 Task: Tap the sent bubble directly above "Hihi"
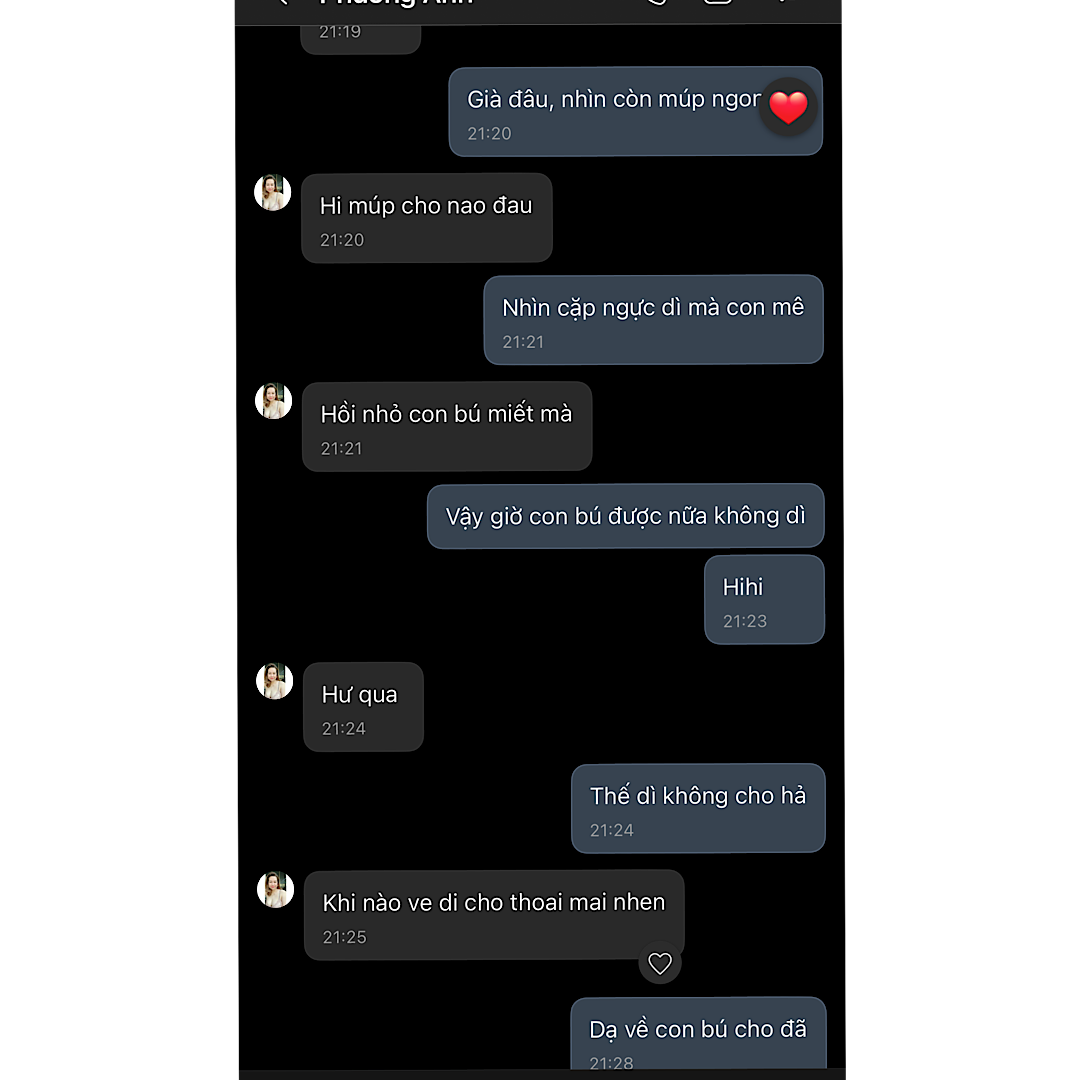pos(625,516)
